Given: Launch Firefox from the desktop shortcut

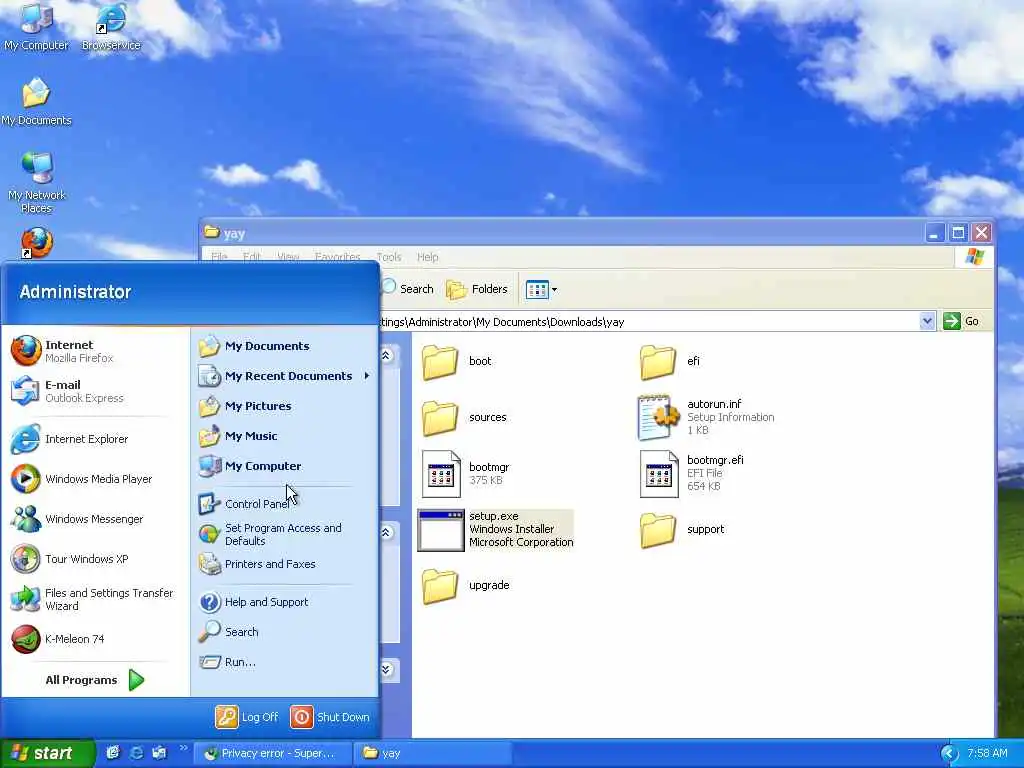Looking at the screenshot, I should 37,242.
